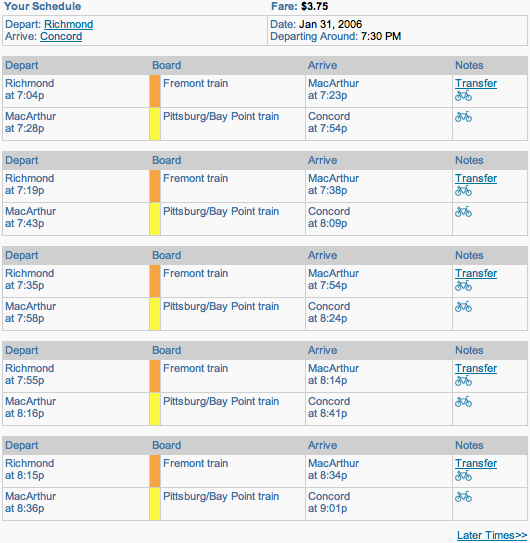Open the Concord arrival station link
Screen dimensions: 530x543
click(61, 36)
